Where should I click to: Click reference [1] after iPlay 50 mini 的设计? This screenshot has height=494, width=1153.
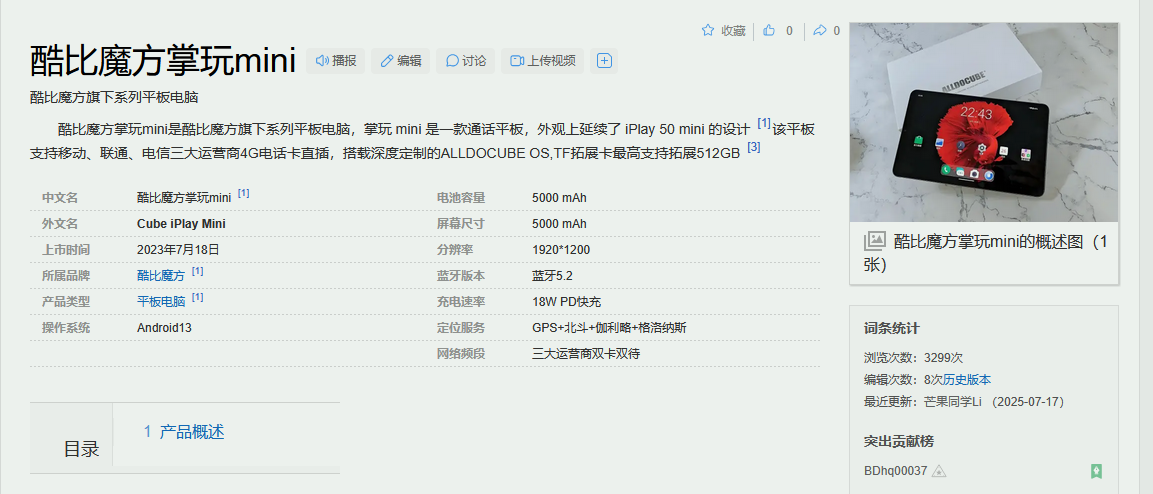point(764,124)
